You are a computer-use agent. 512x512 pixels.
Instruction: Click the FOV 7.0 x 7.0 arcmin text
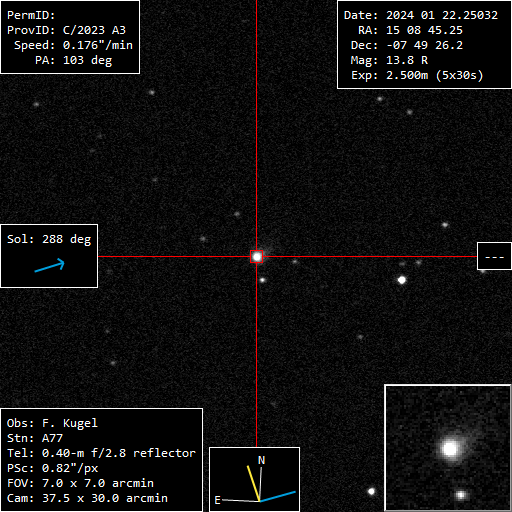[x=80, y=483]
